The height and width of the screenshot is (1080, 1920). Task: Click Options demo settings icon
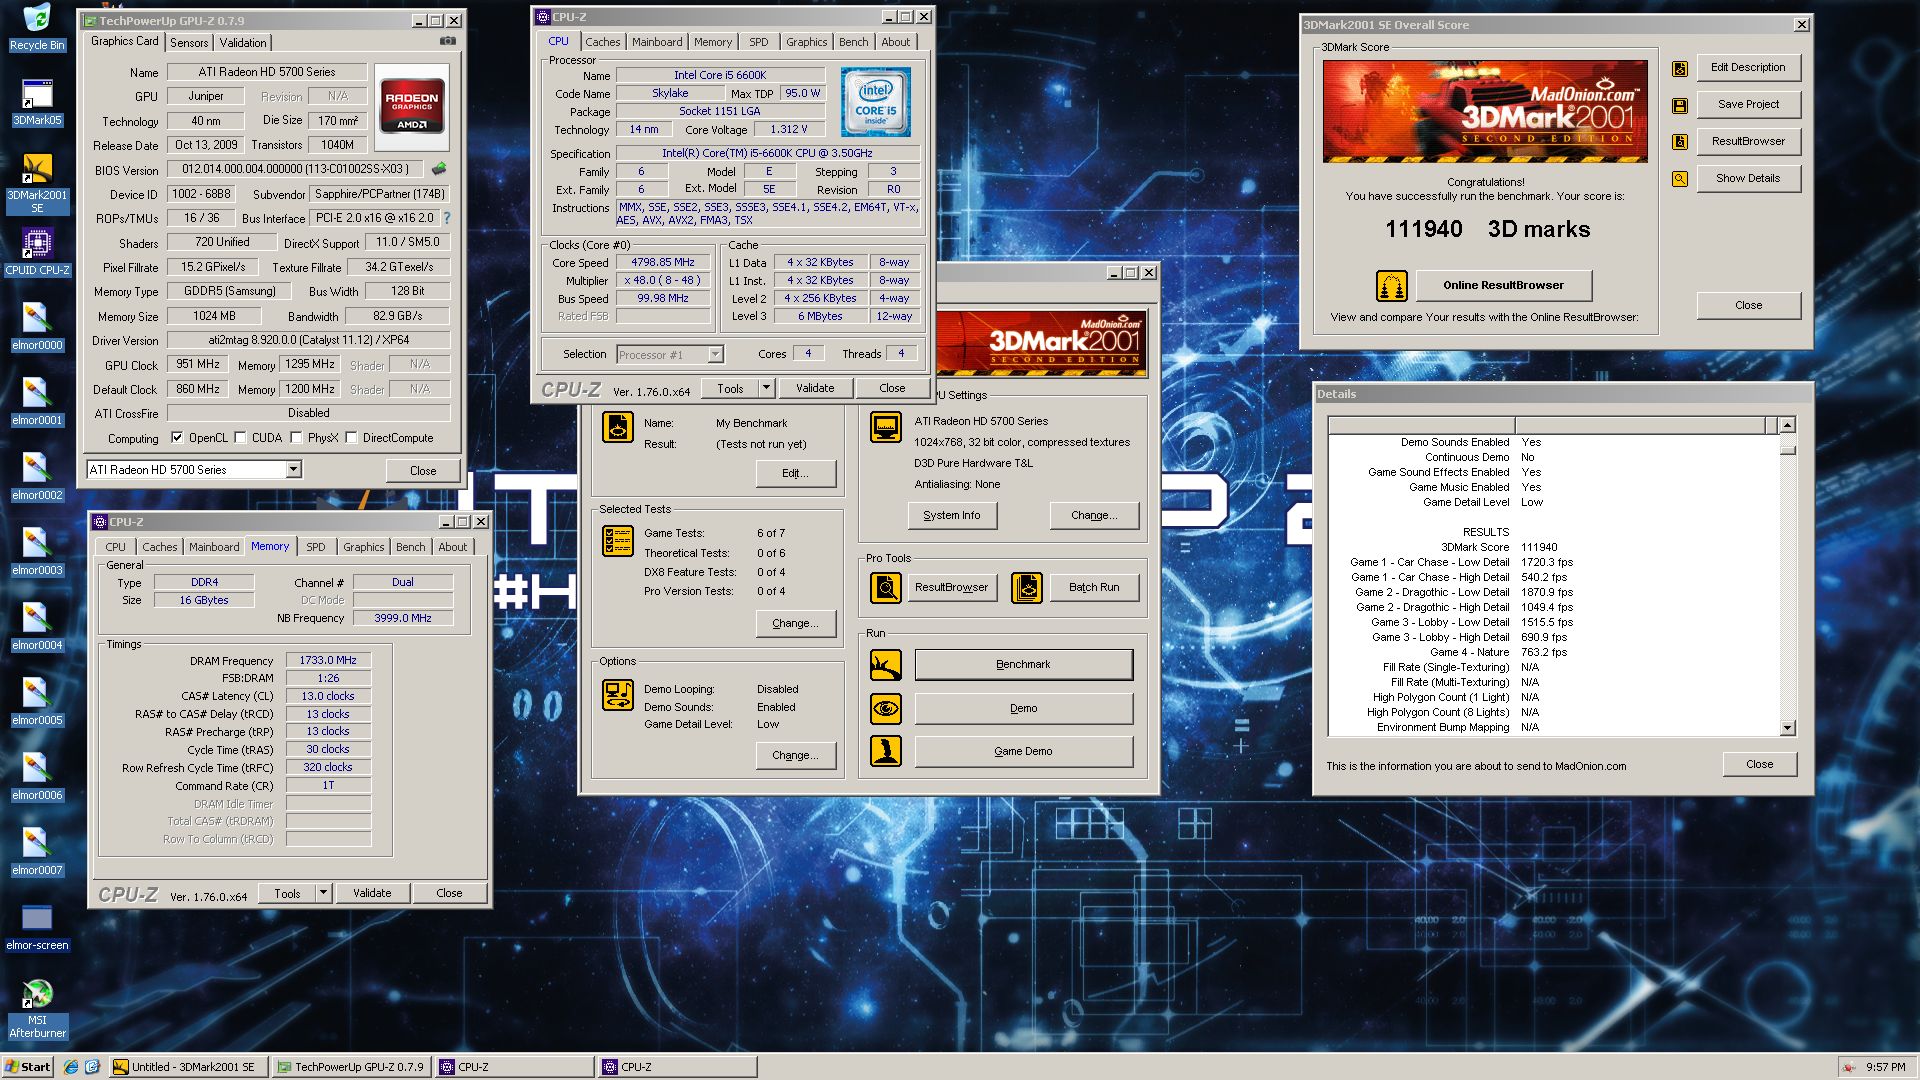click(x=618, y=694)
